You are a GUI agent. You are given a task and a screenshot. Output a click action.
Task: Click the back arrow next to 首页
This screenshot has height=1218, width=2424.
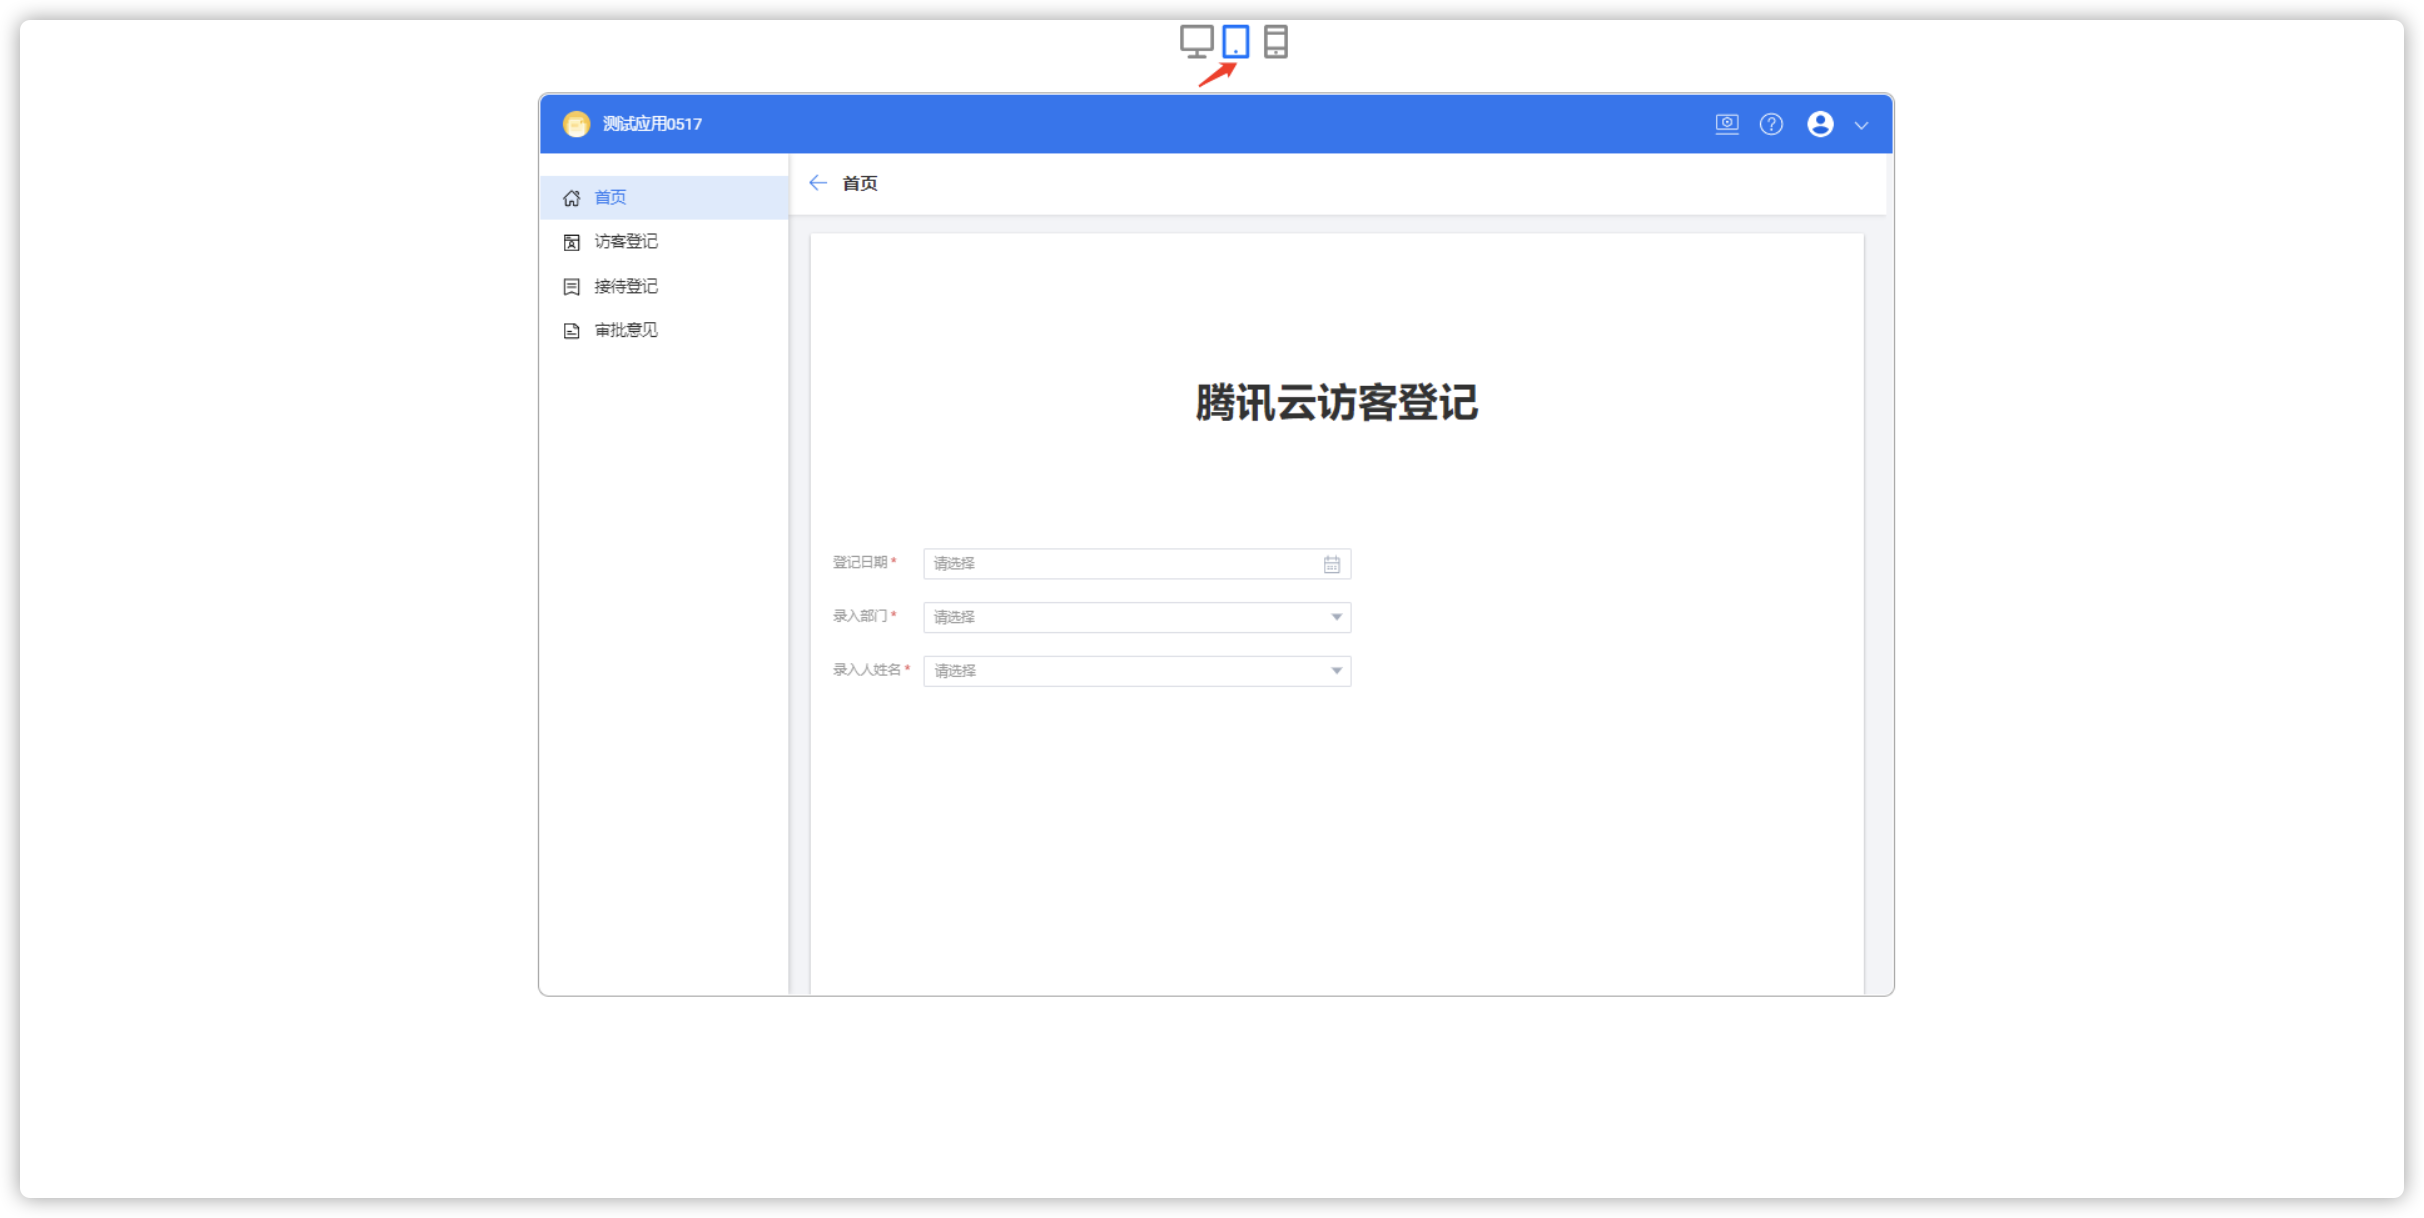[x=818, y=183]
